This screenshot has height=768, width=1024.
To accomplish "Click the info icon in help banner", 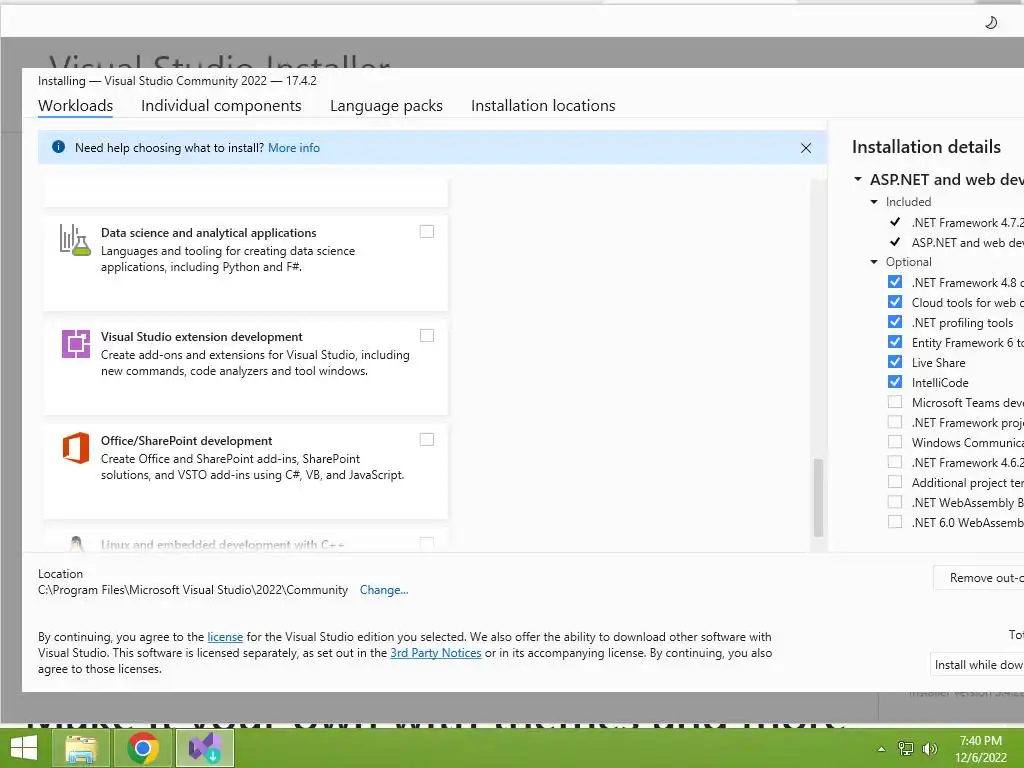I will click(58, 147).
